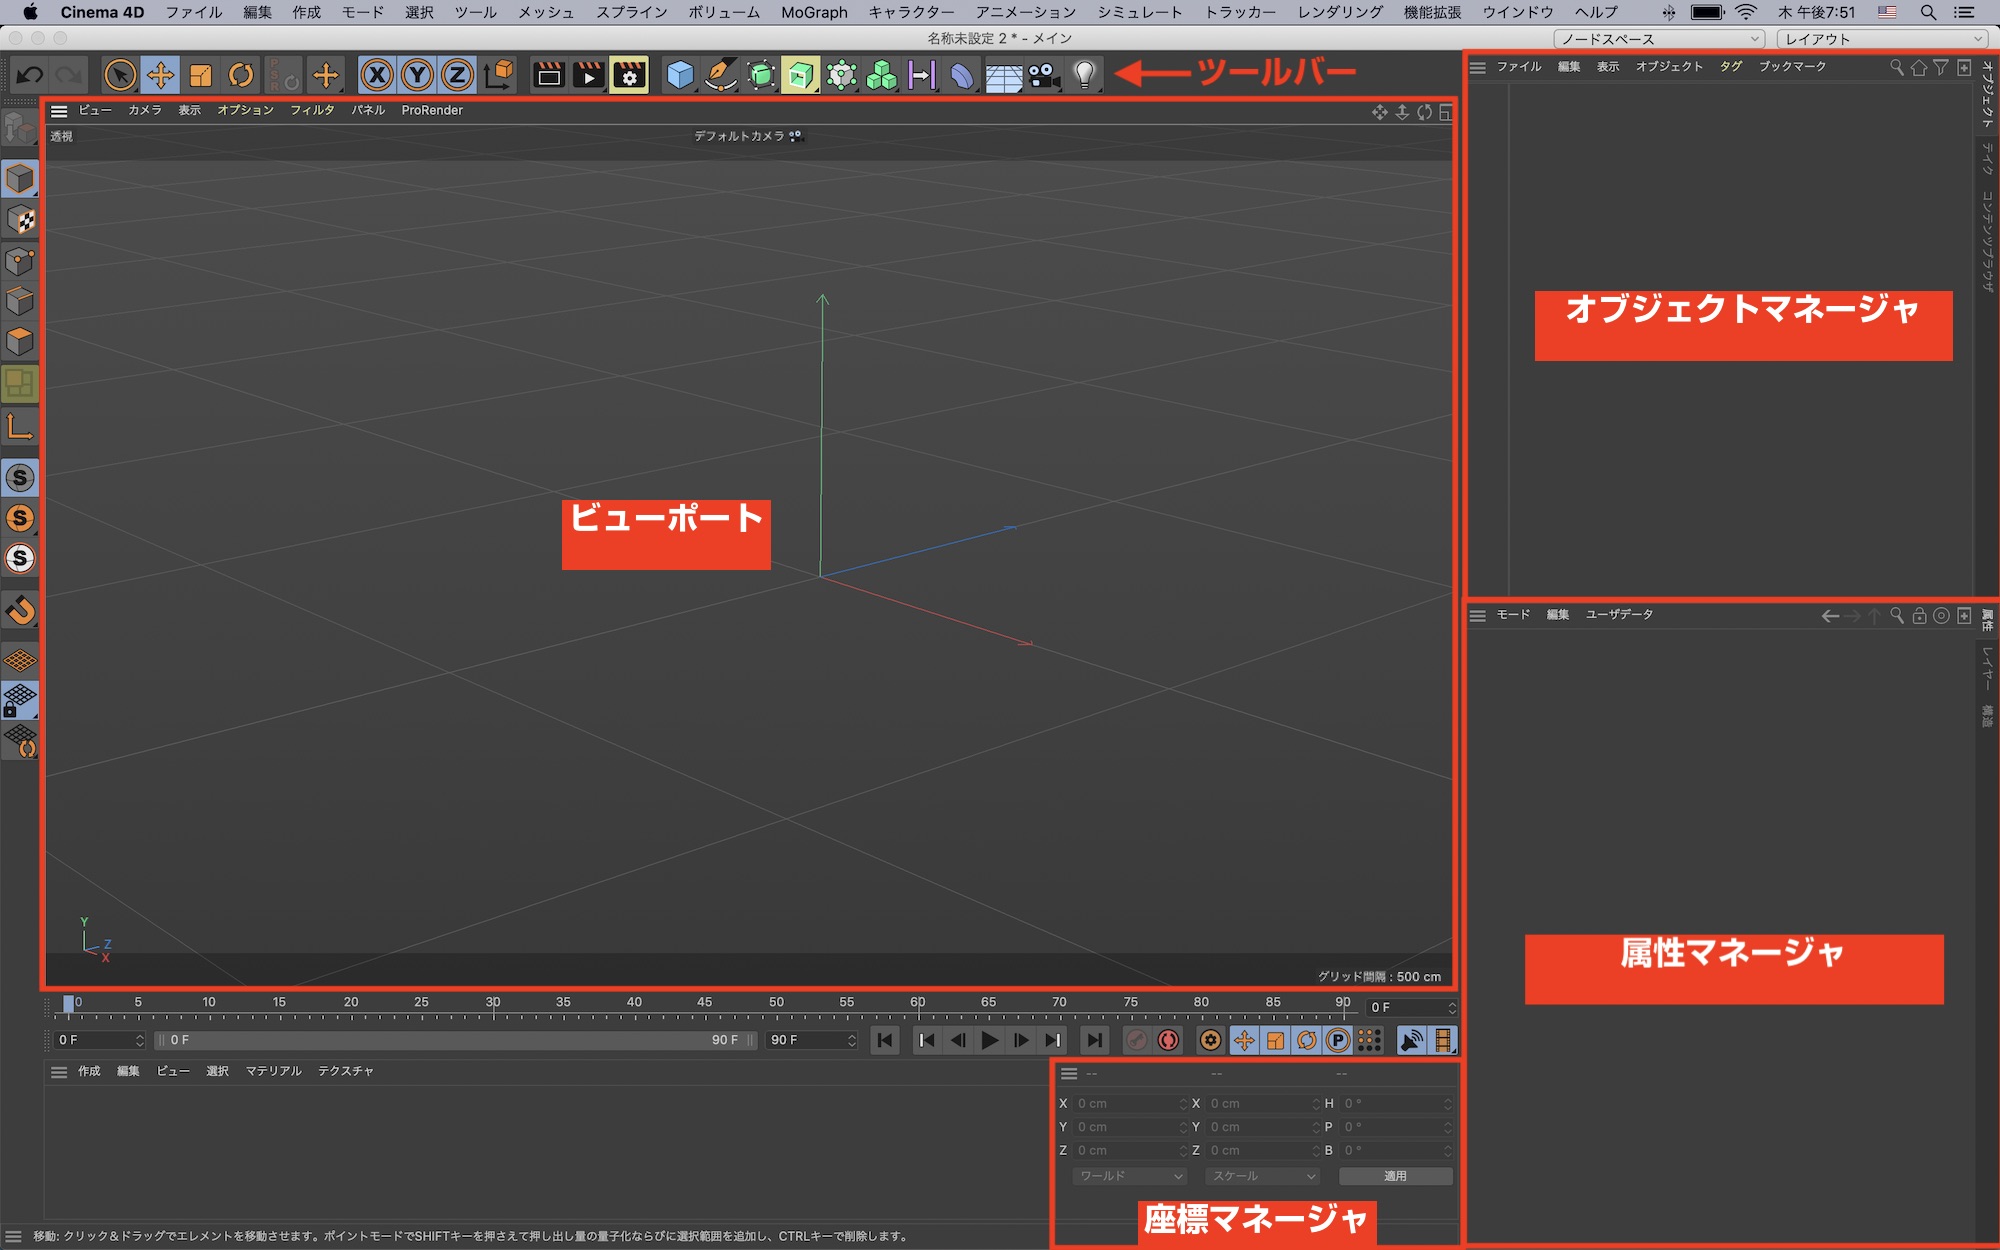The image size is (2000, 1250).
Task: Toggle the Y axis lock
Action: 417,75
